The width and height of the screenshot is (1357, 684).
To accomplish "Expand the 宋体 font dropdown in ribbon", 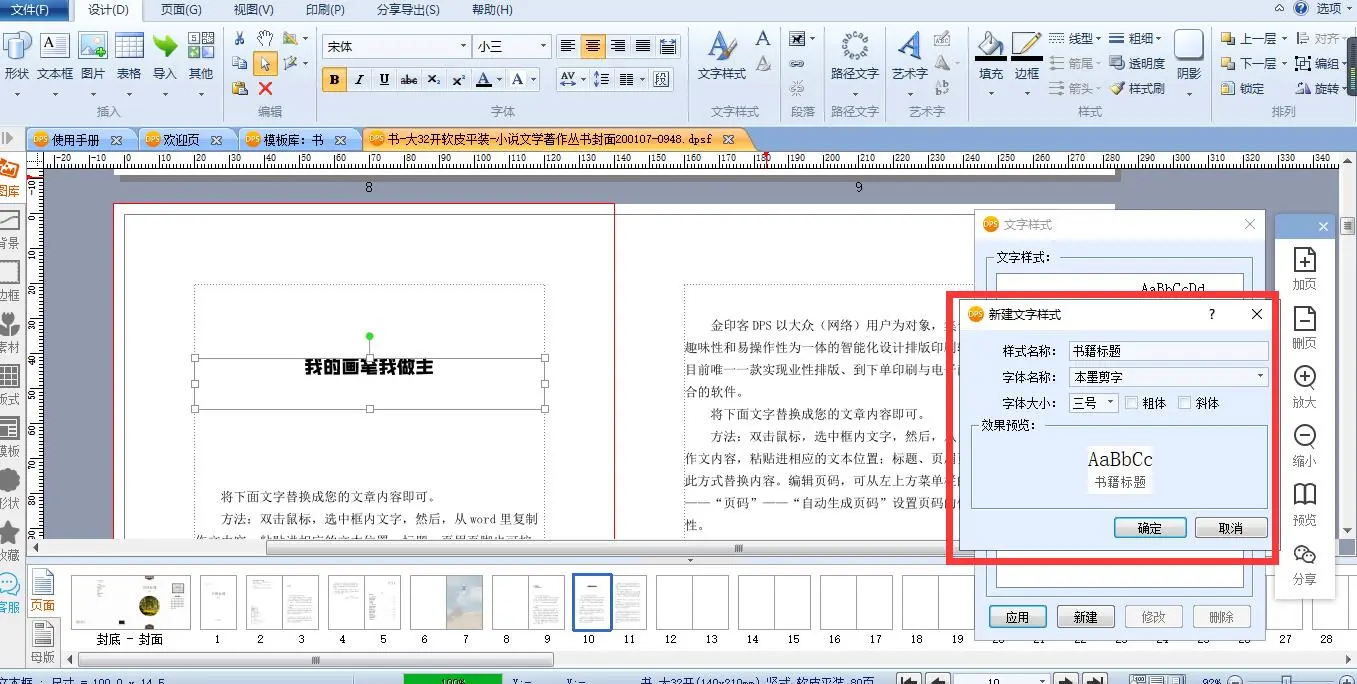I will tap(463, 46).
